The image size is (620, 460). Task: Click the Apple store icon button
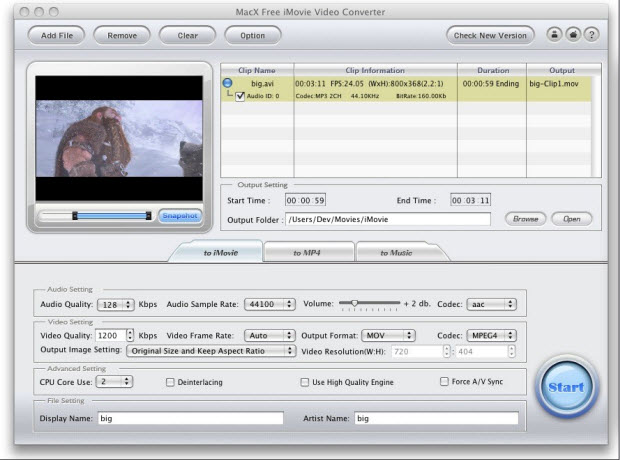pos(573,35)
